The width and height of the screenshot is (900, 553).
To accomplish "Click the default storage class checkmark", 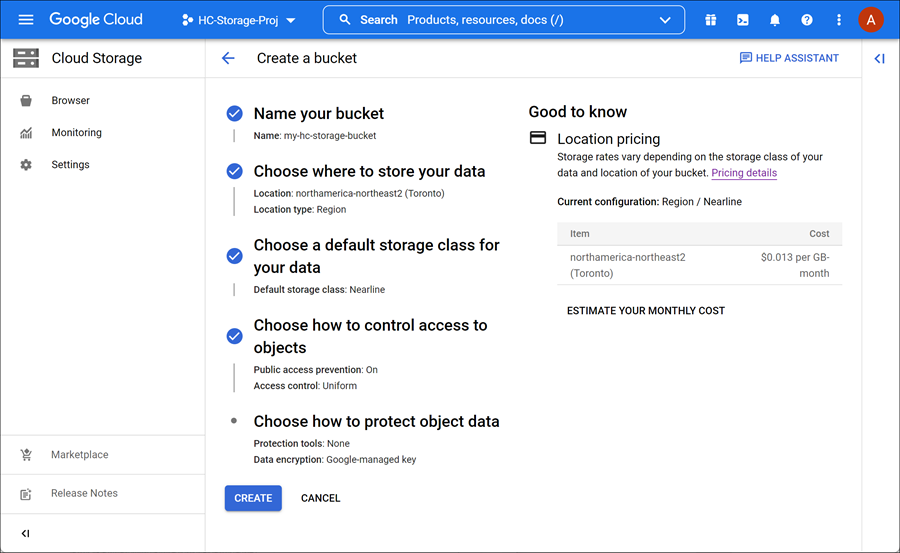I will point(234,256).
